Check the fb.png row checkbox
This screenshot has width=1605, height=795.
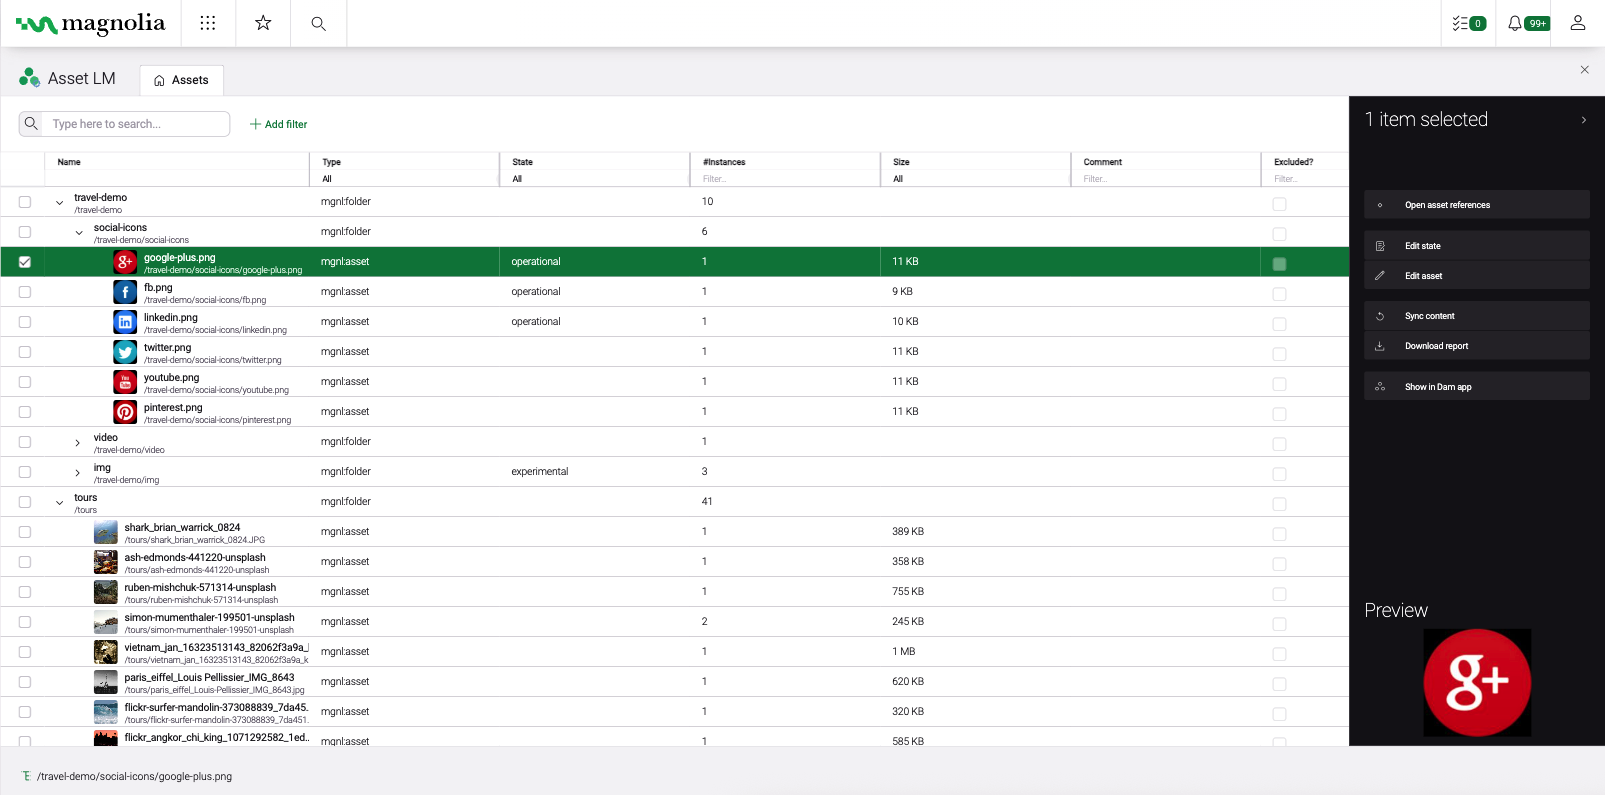click(25, 292)
